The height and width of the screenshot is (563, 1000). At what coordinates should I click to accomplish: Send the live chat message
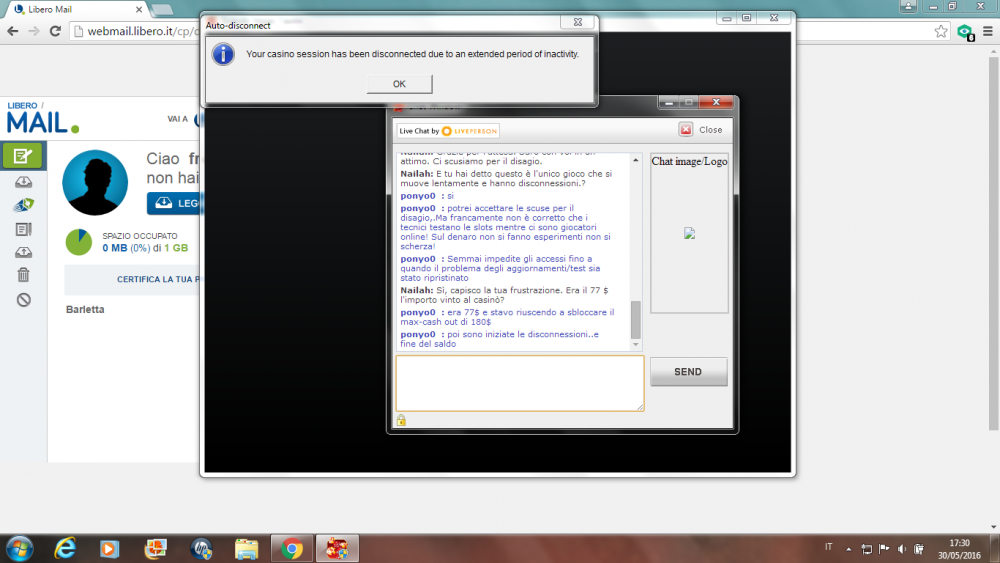(x=688, y=372)
